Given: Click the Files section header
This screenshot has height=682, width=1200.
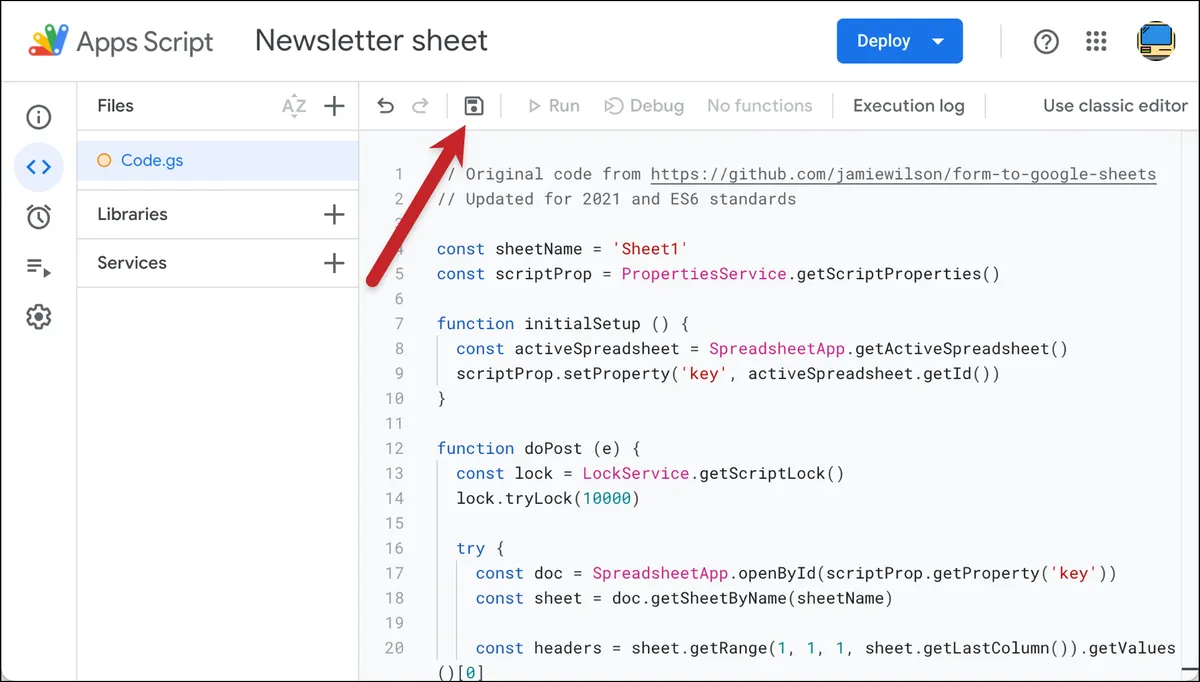Looking at the screenshot, I should (116, 106).
